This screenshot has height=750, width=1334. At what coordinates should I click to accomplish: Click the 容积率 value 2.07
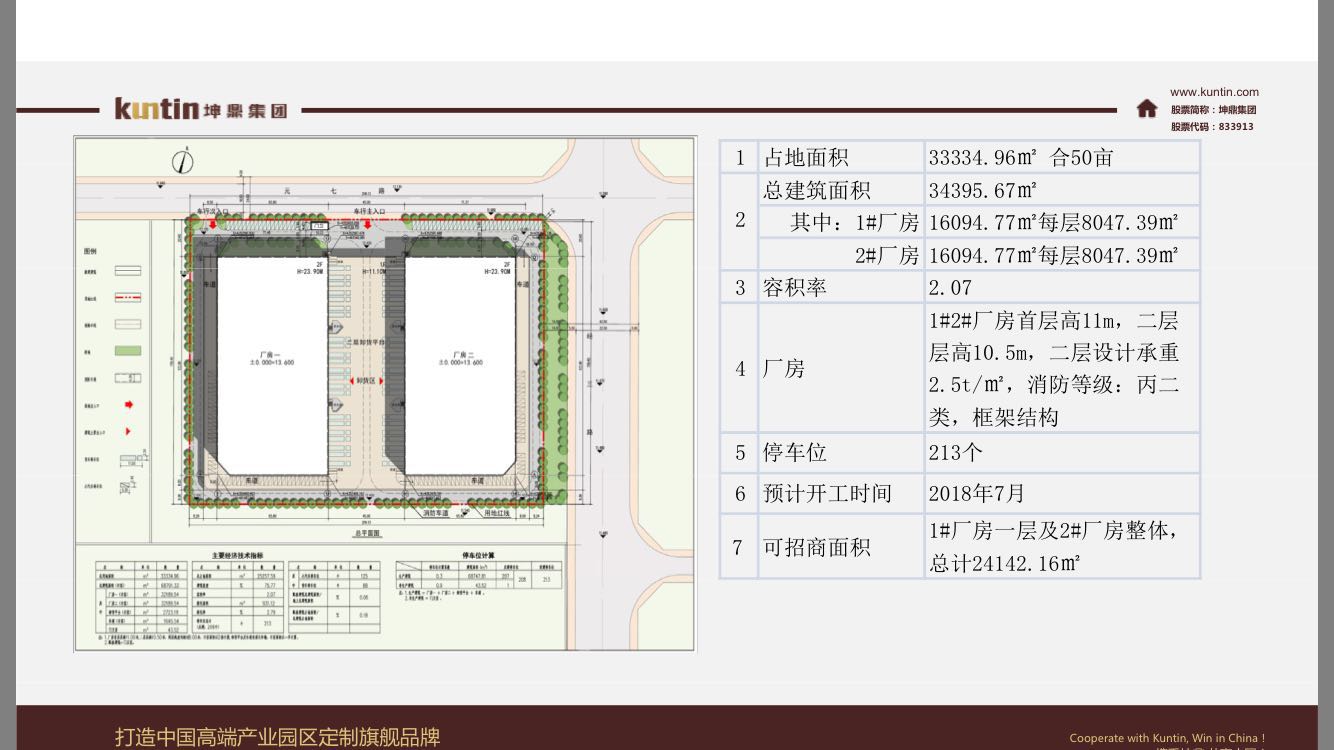click(950, 288)
